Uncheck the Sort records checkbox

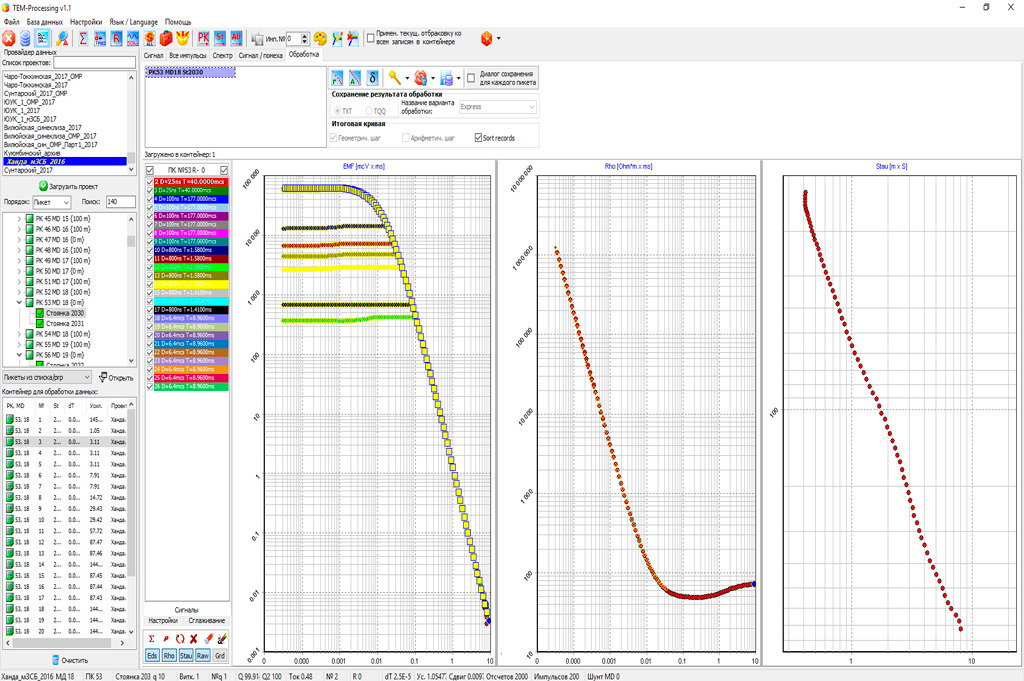click(478, 137)
